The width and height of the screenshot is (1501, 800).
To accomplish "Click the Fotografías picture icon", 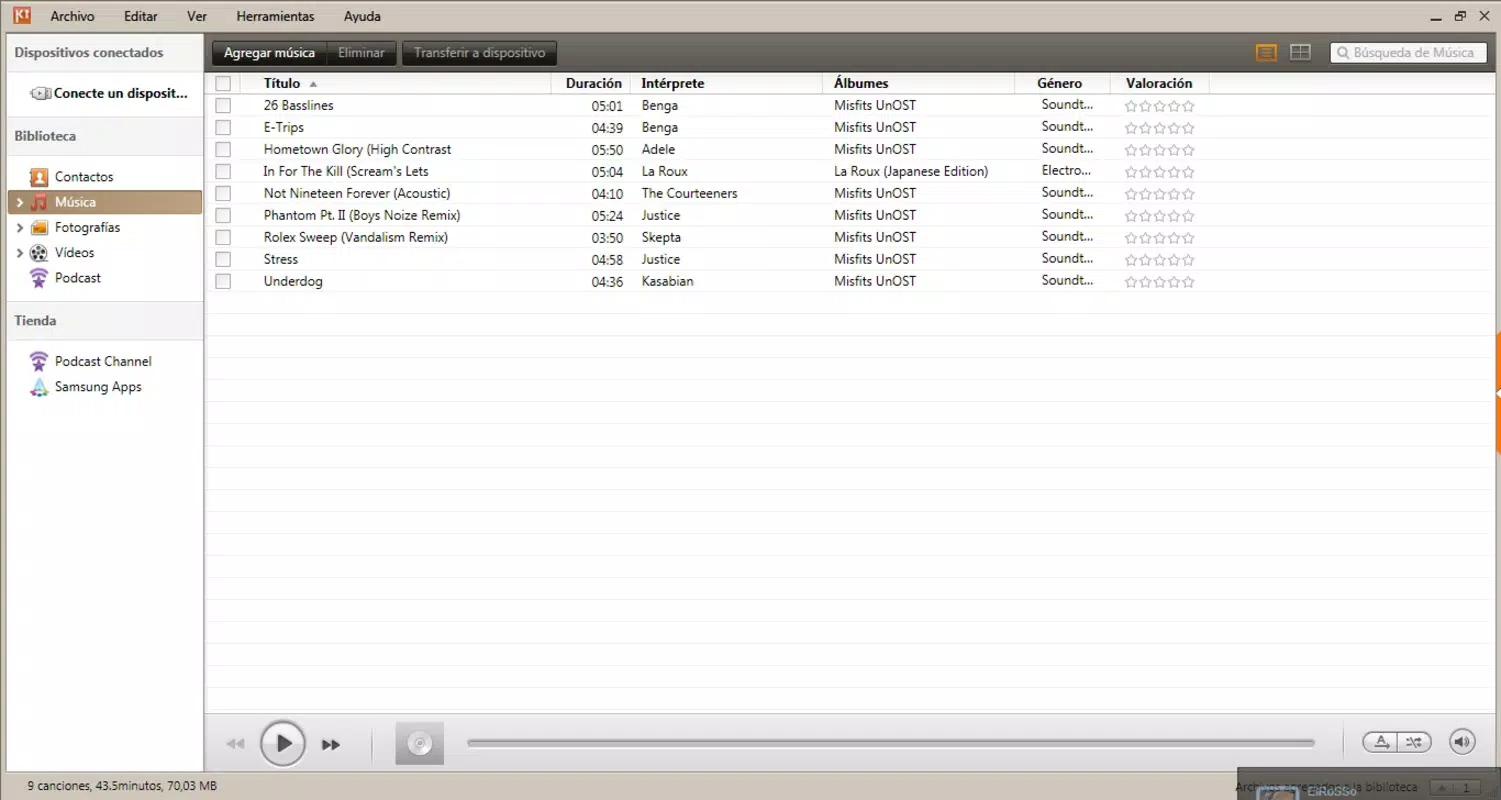I will click(39, 228).
